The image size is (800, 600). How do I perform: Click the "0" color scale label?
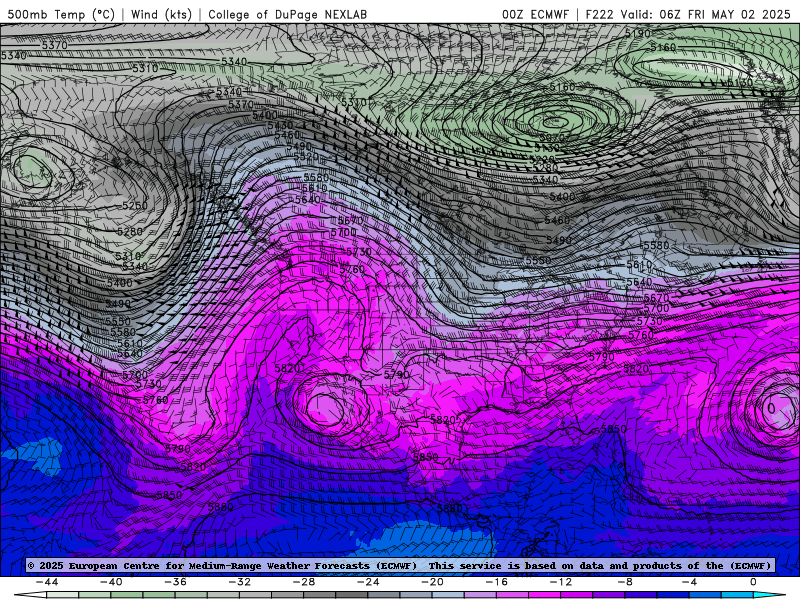click(x=753, y=582)
